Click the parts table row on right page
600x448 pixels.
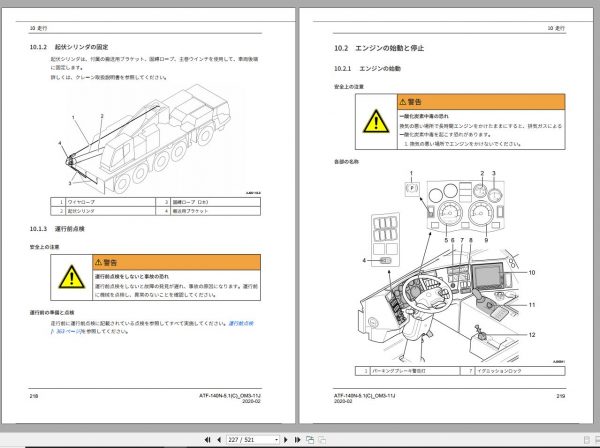point(460,371)
